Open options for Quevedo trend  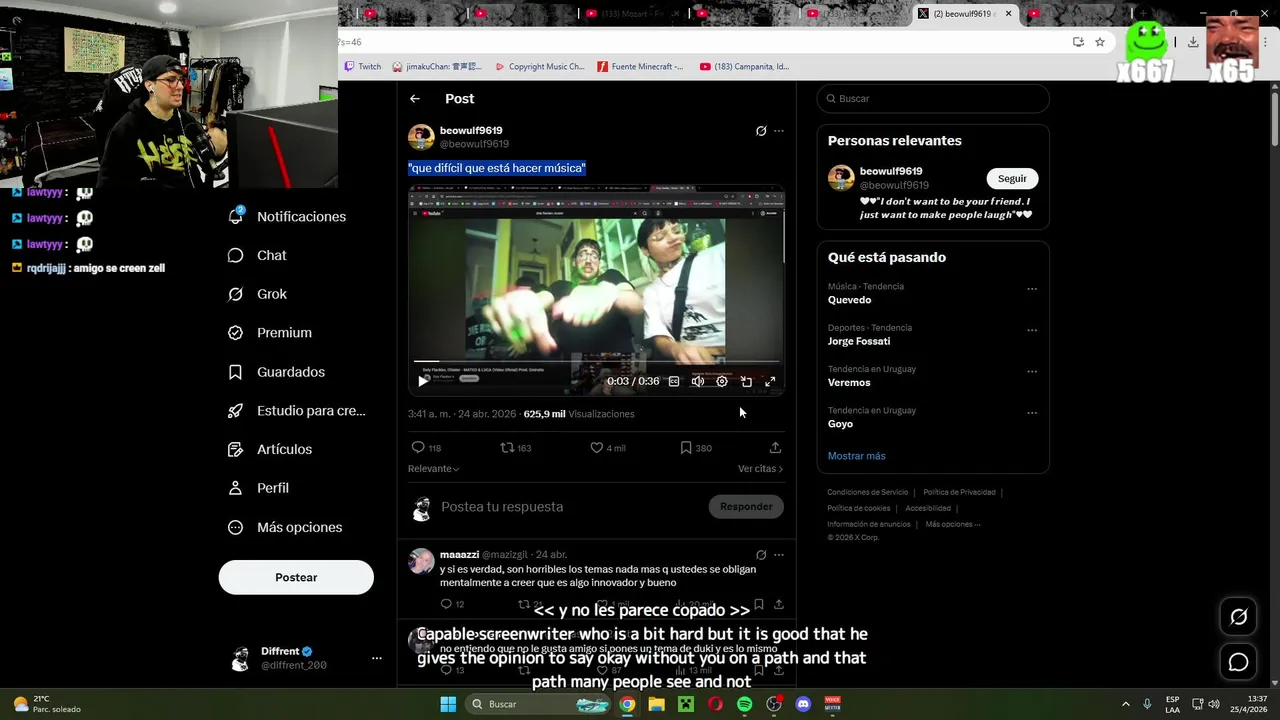click(1032, 289)
